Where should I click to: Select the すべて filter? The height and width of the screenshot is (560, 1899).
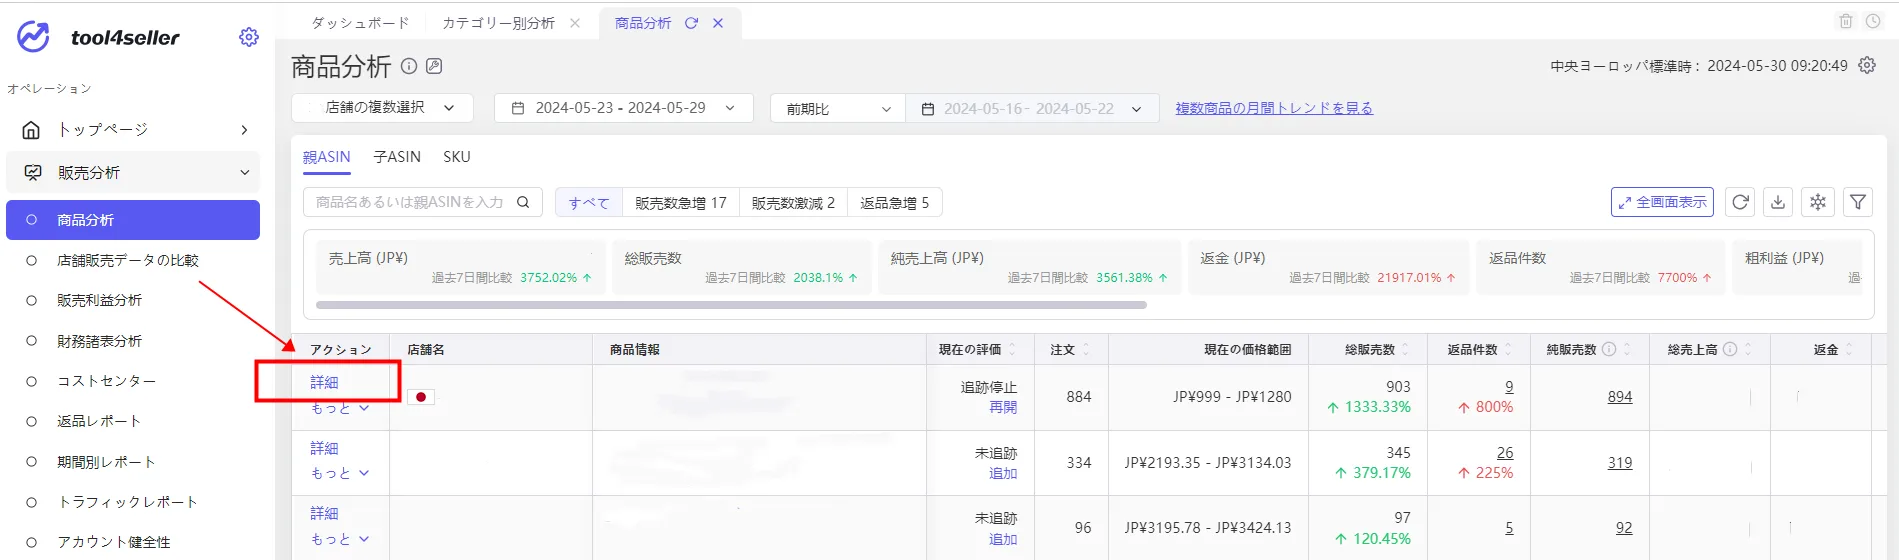pyautogui.click(x=589, y=202)
